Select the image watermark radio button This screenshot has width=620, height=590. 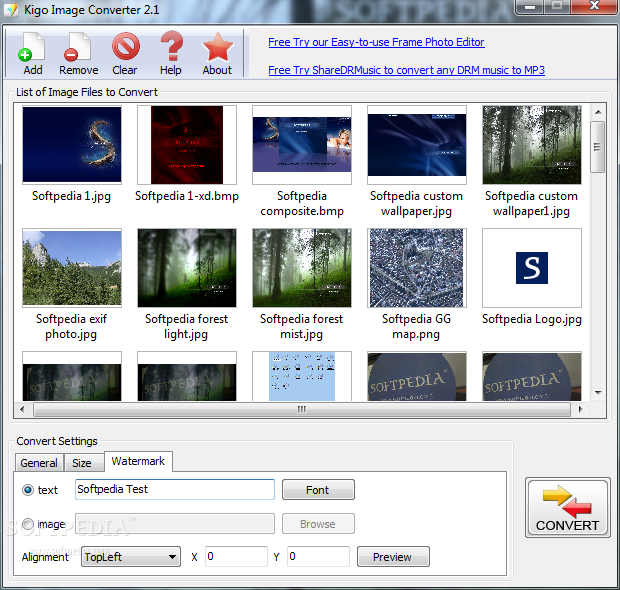tap(28, 524)
